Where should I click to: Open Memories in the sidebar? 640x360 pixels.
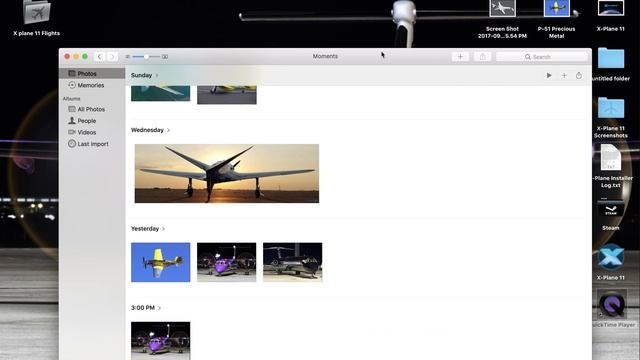pos(92,85)
